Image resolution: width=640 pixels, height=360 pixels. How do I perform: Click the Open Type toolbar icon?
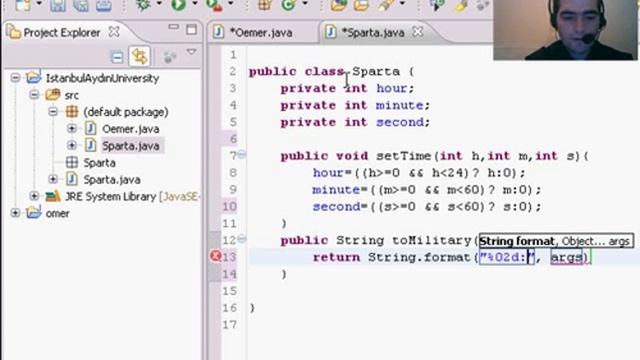click(x=338, y=5)
